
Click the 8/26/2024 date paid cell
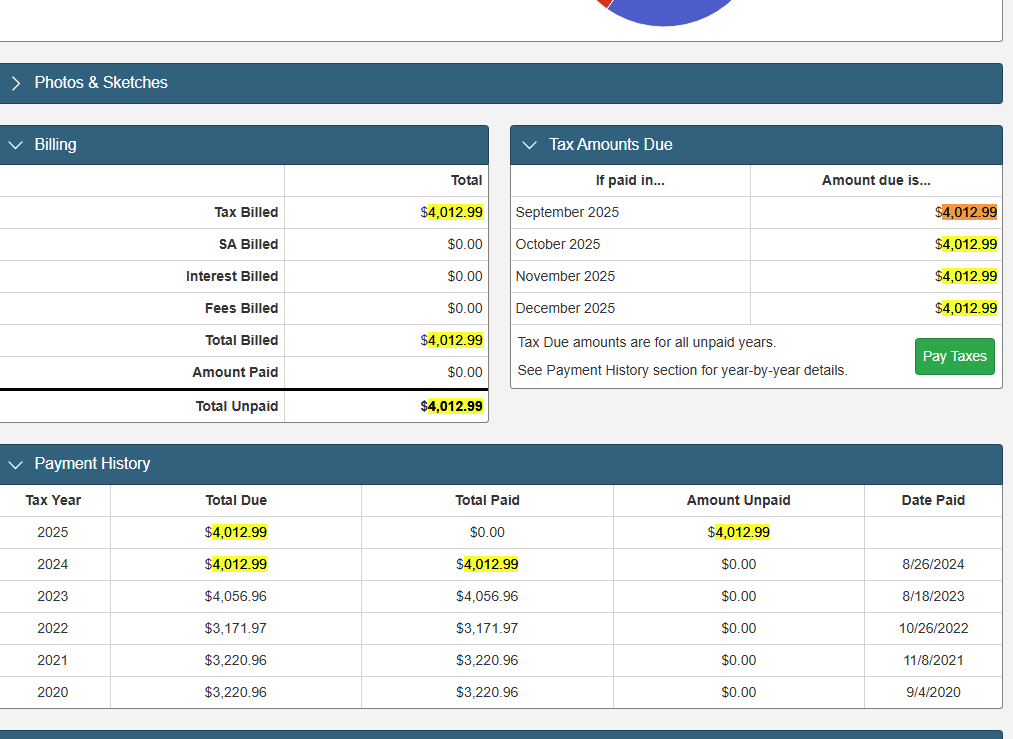tap(932, 564)
